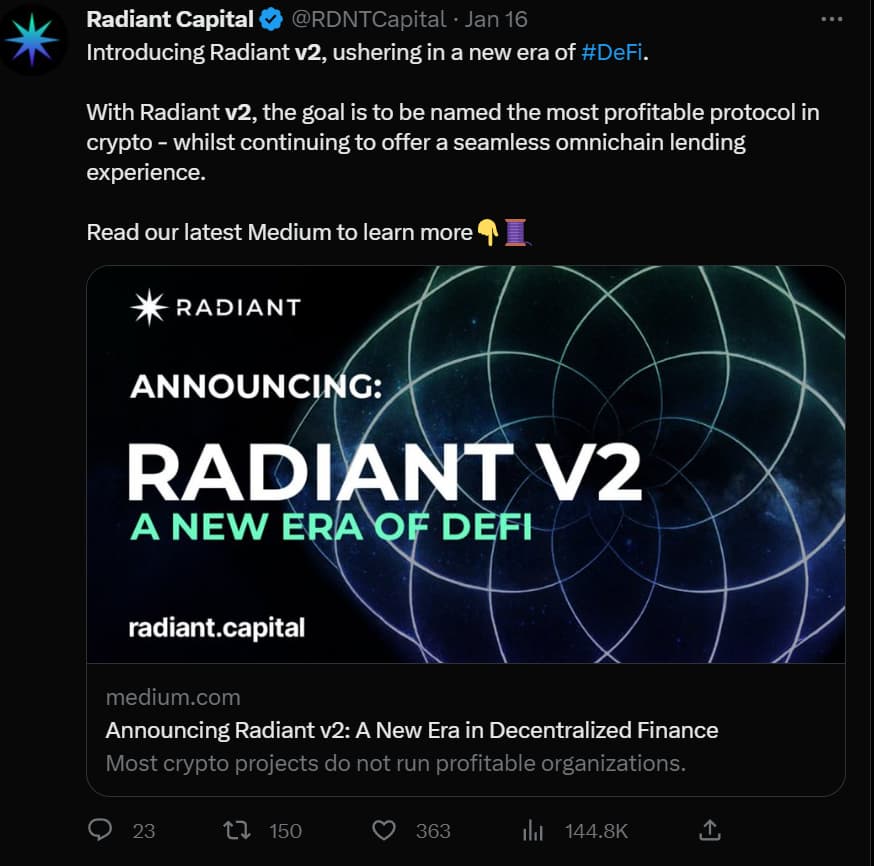
Task: Open the Radiant Capital display name link
Action: click(x=169, y=20)
